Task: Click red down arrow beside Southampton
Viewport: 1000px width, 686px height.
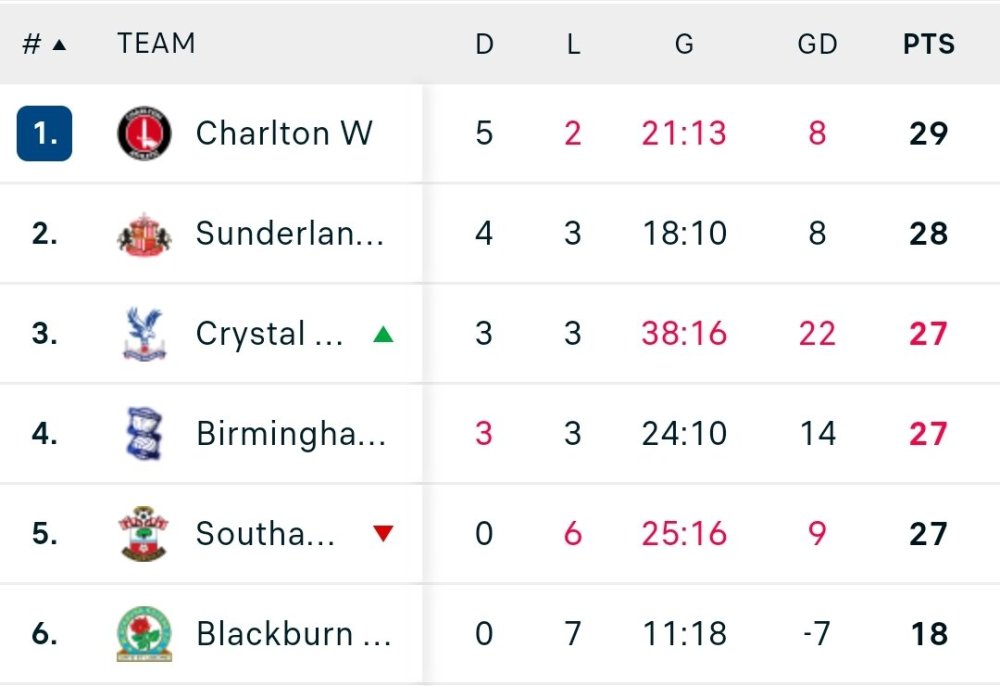Action: coord(383,534)
